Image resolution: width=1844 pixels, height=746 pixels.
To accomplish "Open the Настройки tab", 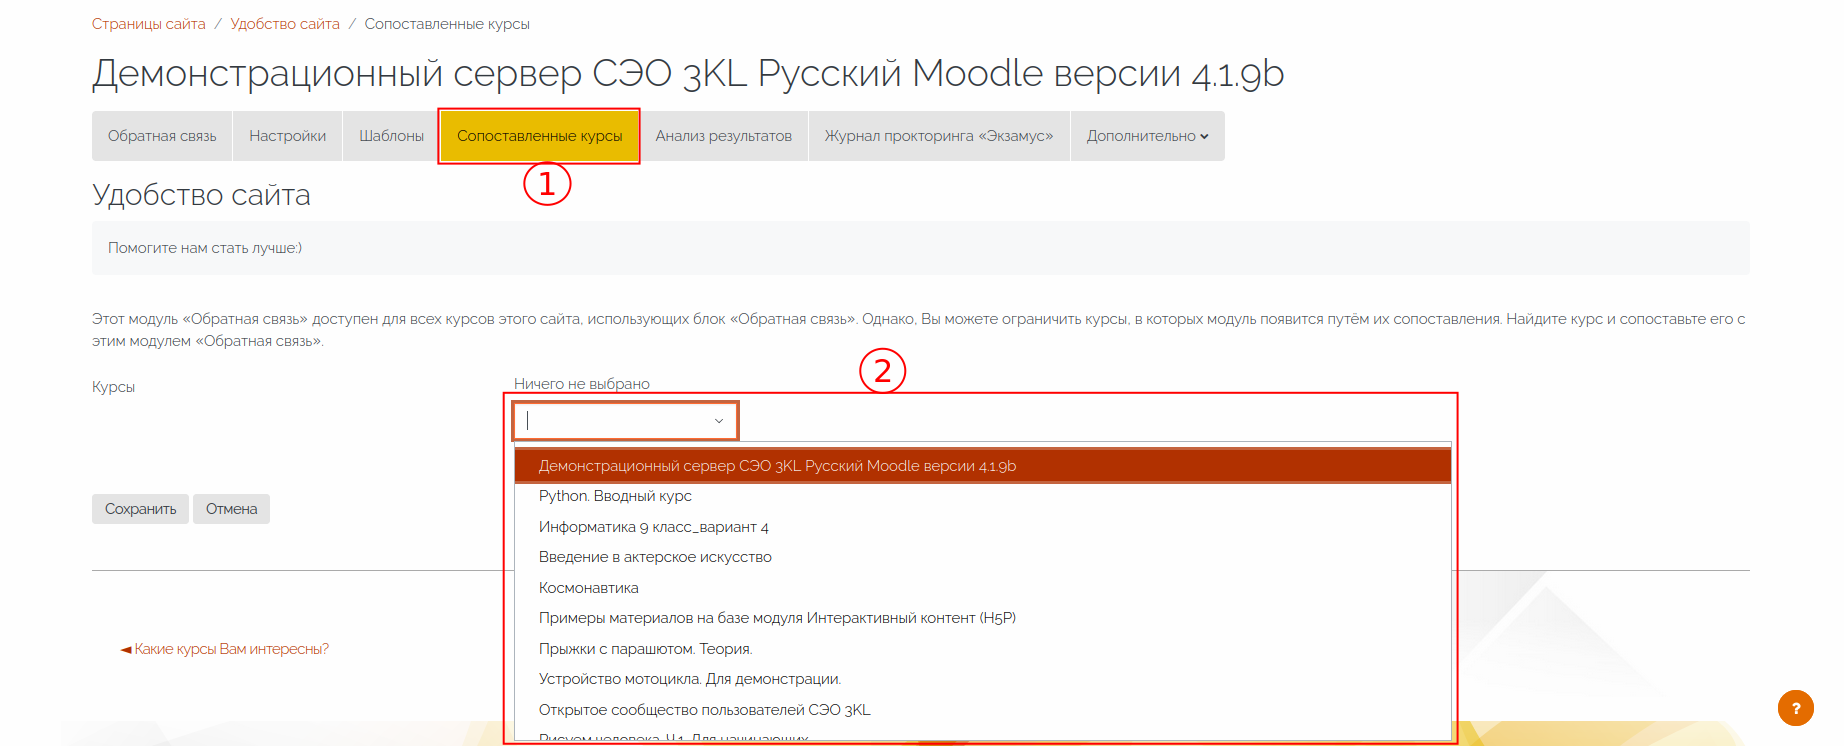I will [x=288, y=136].
